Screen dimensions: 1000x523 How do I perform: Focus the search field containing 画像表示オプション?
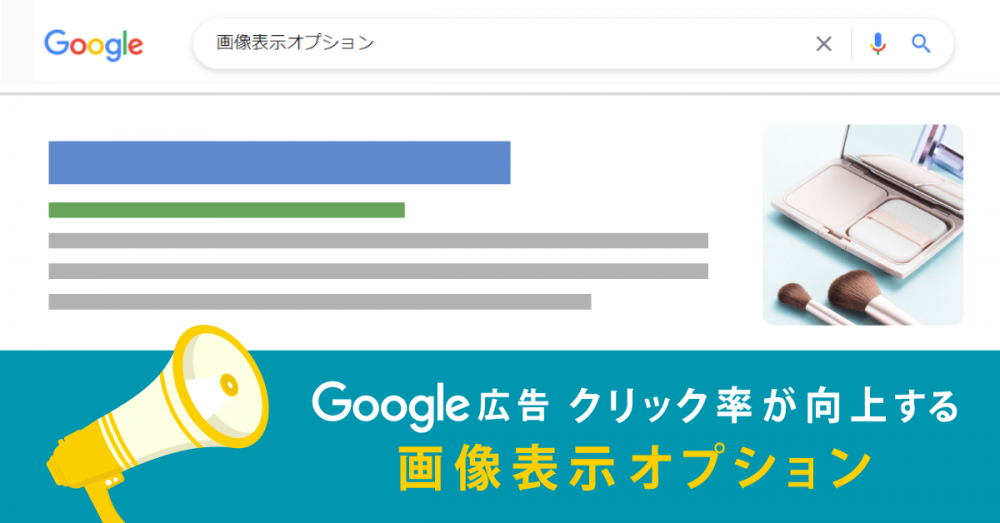[500, 44]
